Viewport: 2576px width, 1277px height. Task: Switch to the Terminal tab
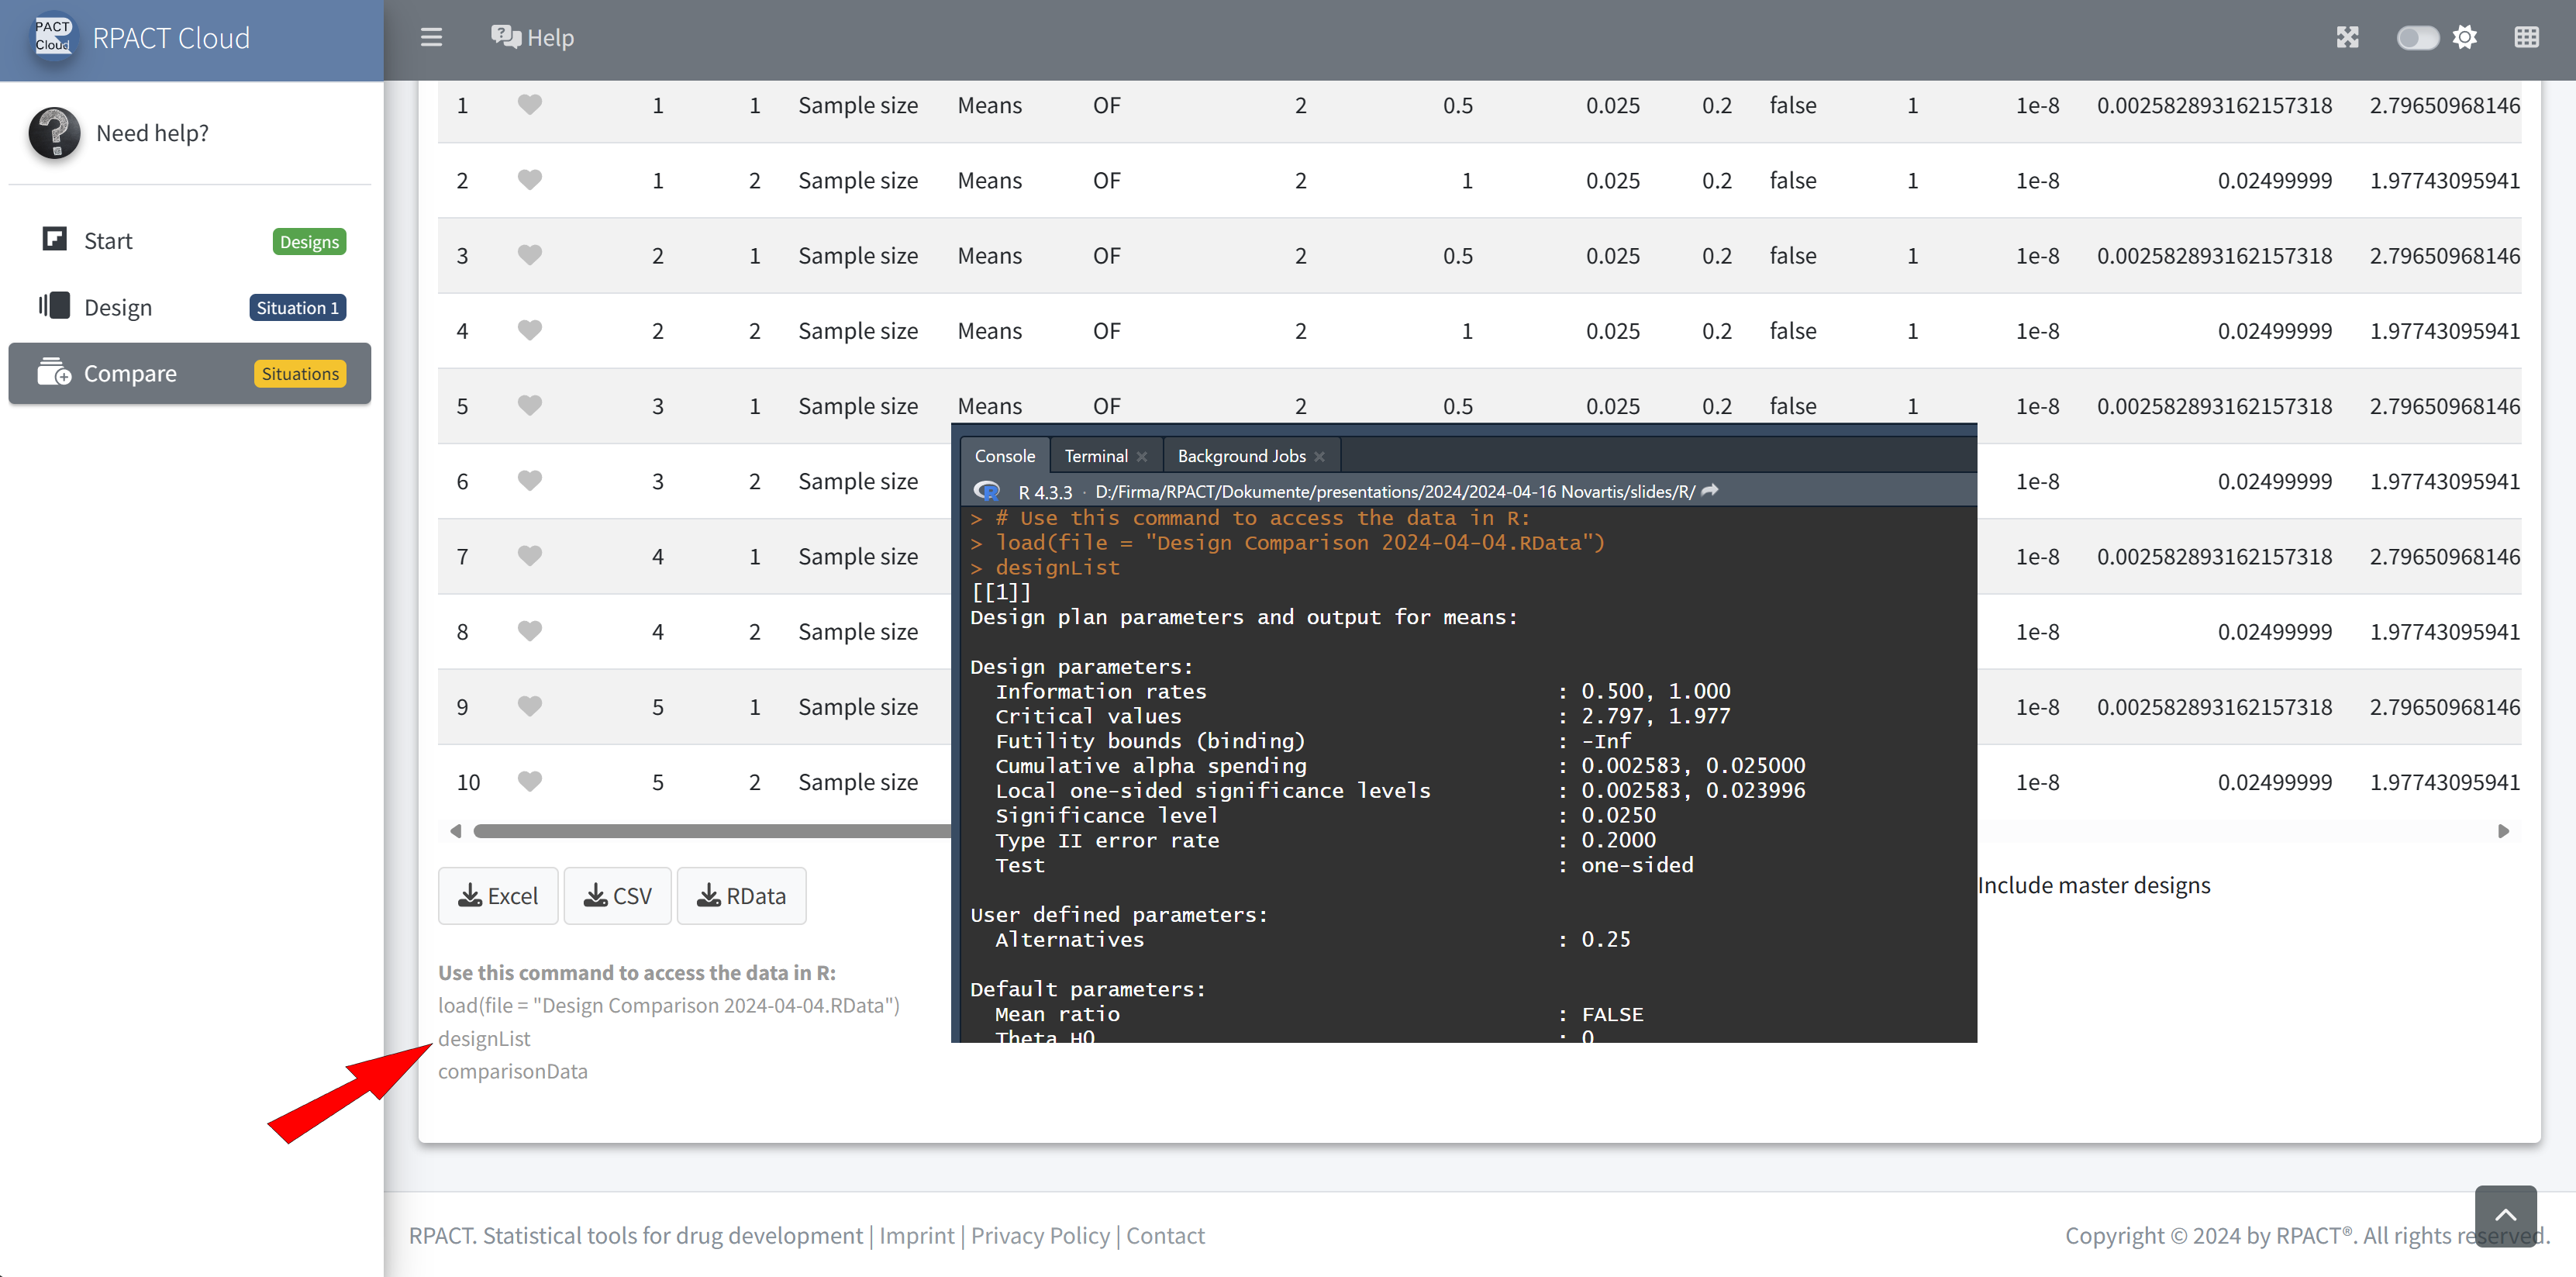tap(1095, 456)
